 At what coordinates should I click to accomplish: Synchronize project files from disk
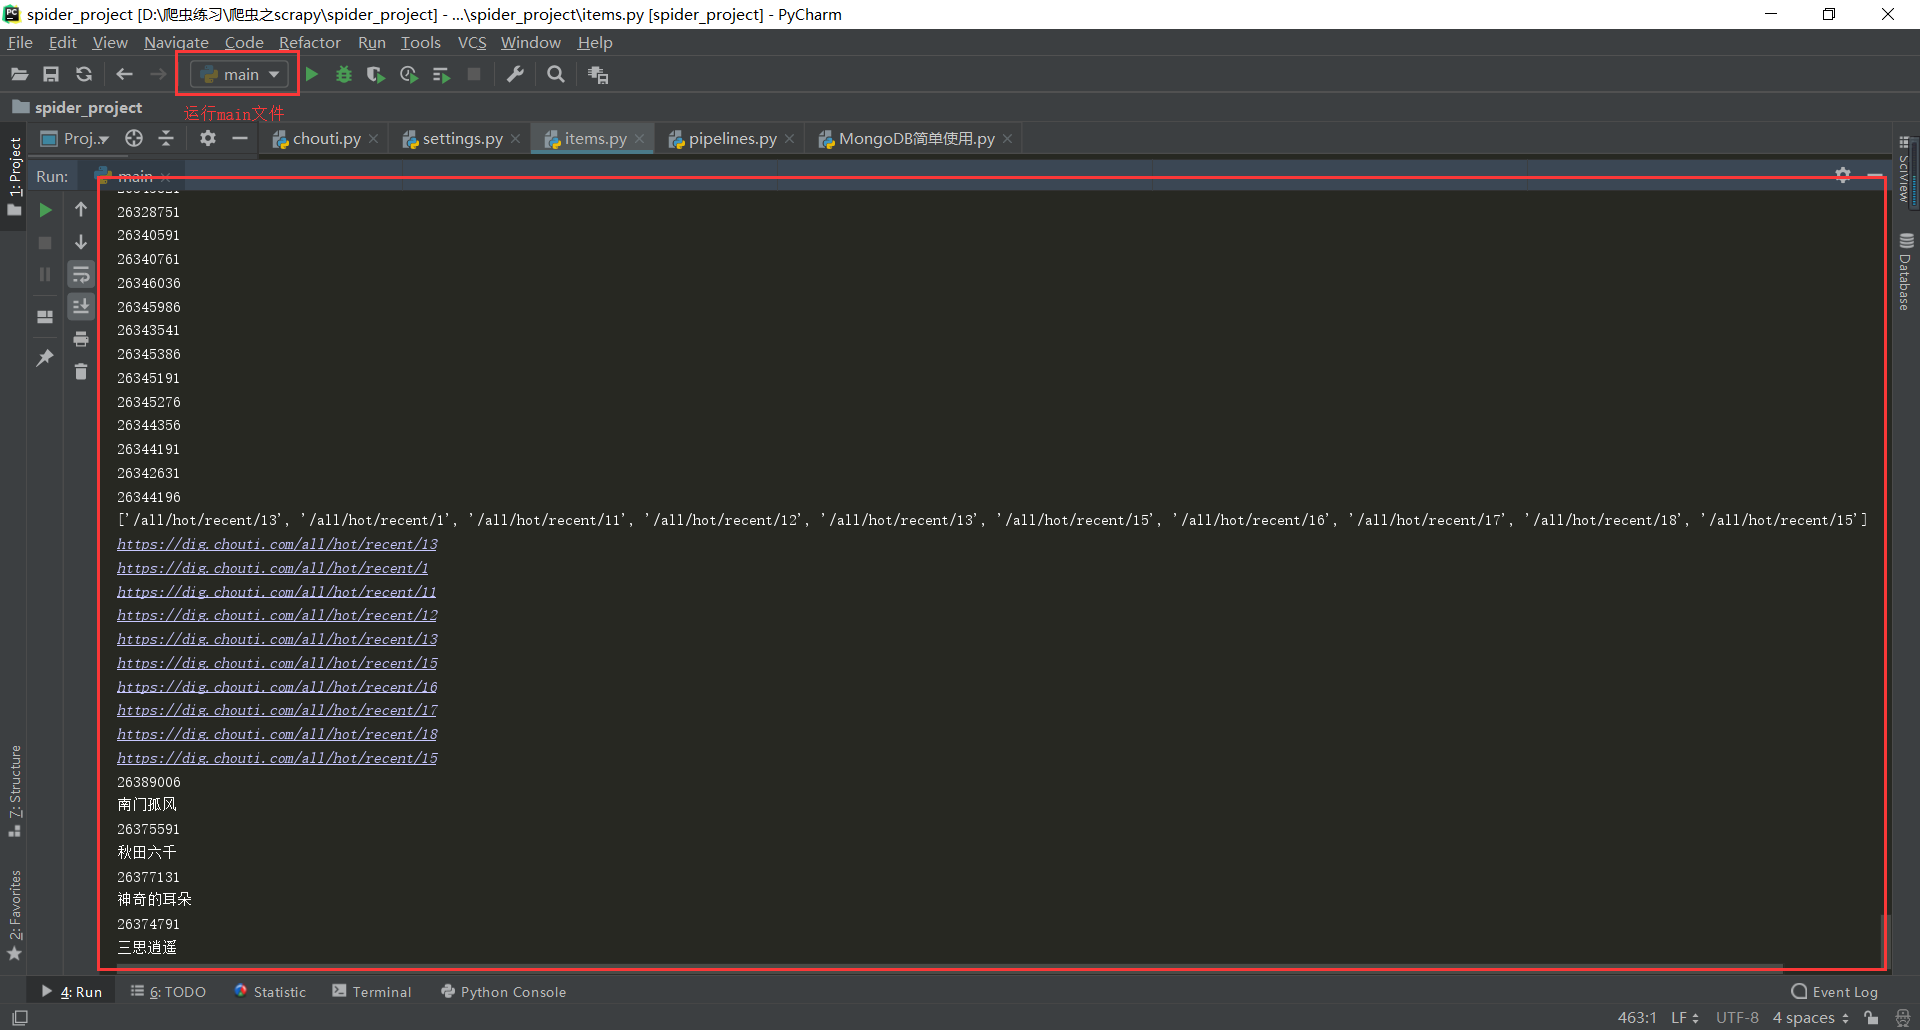pos(84,74)
